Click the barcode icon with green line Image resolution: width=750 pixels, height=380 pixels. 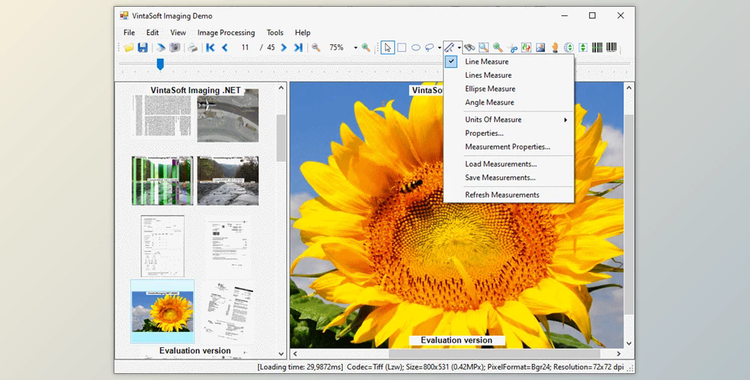[597, 47]
